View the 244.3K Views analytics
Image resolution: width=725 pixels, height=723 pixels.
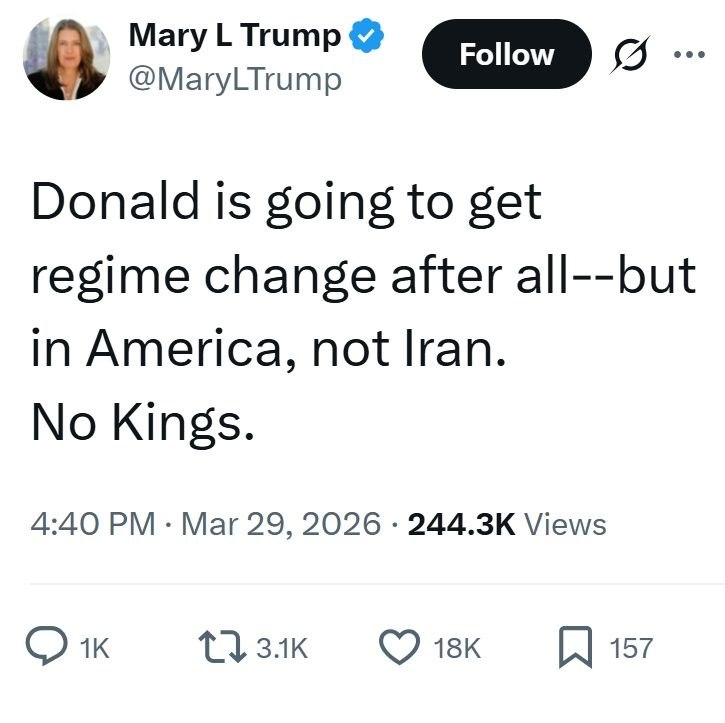pos(507,523)
